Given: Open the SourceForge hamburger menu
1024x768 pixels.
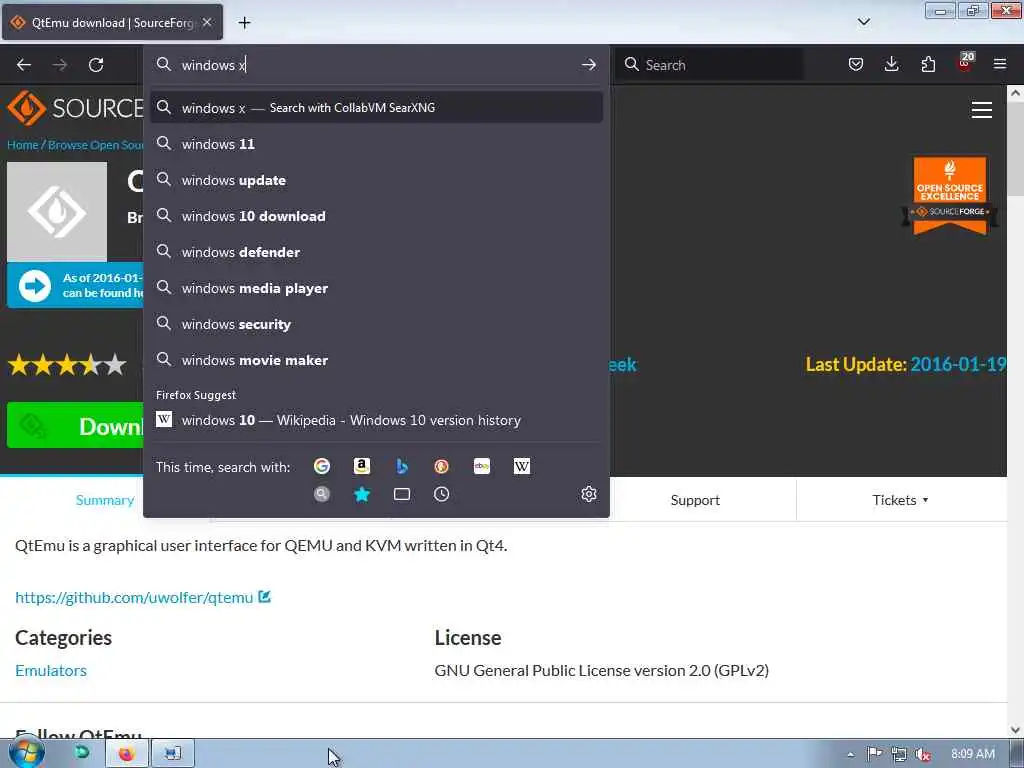Looking at the screenshot, I should point(982,110).
